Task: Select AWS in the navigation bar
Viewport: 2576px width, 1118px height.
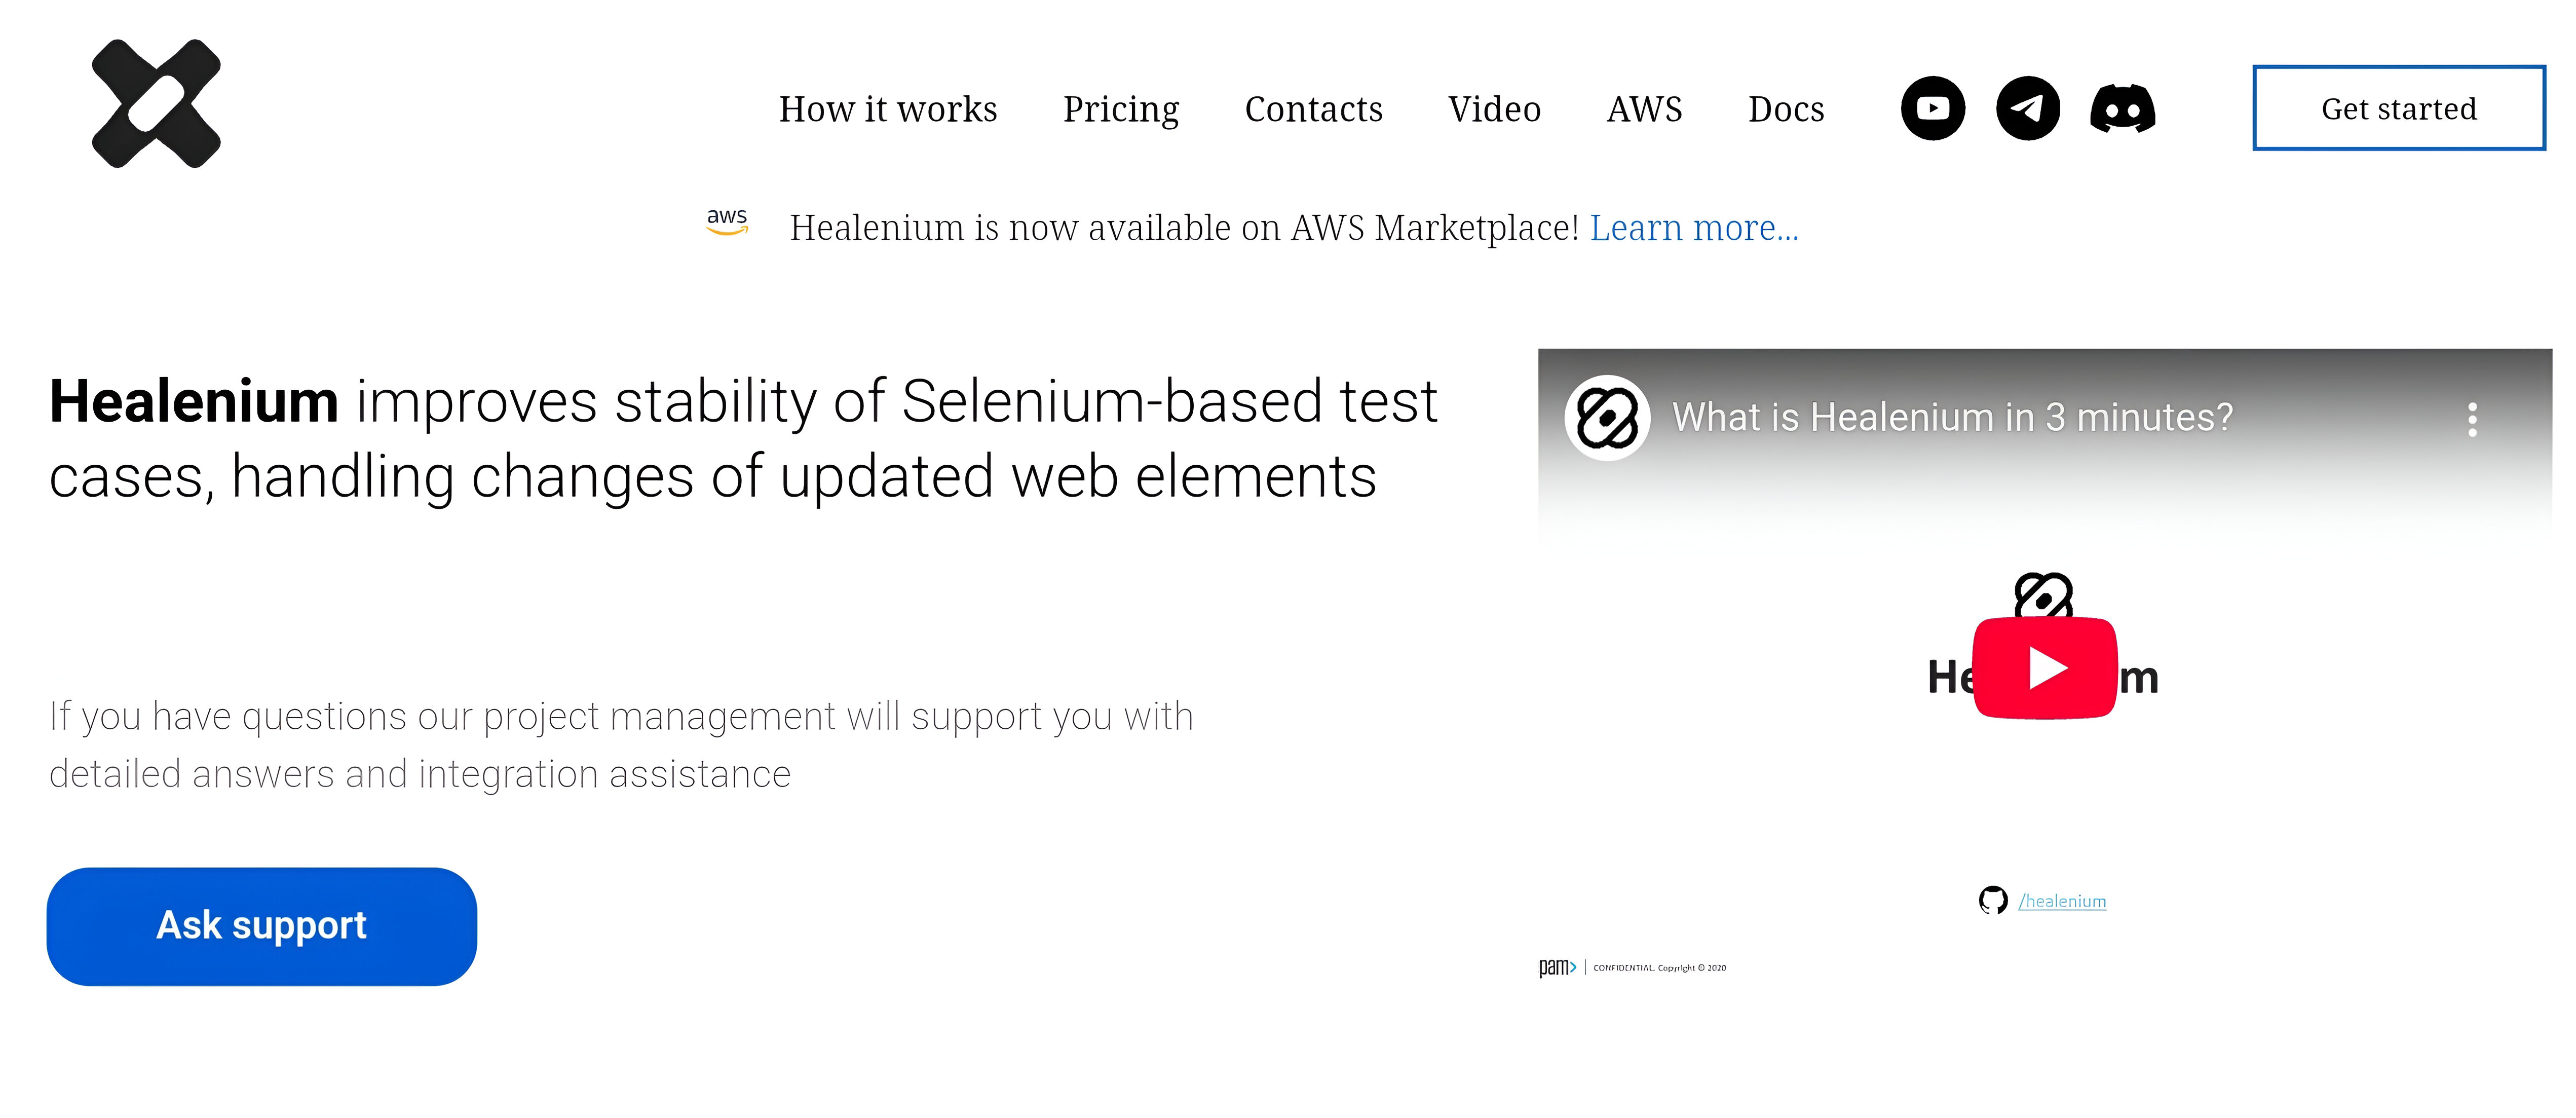Action: coord(1644,110)
